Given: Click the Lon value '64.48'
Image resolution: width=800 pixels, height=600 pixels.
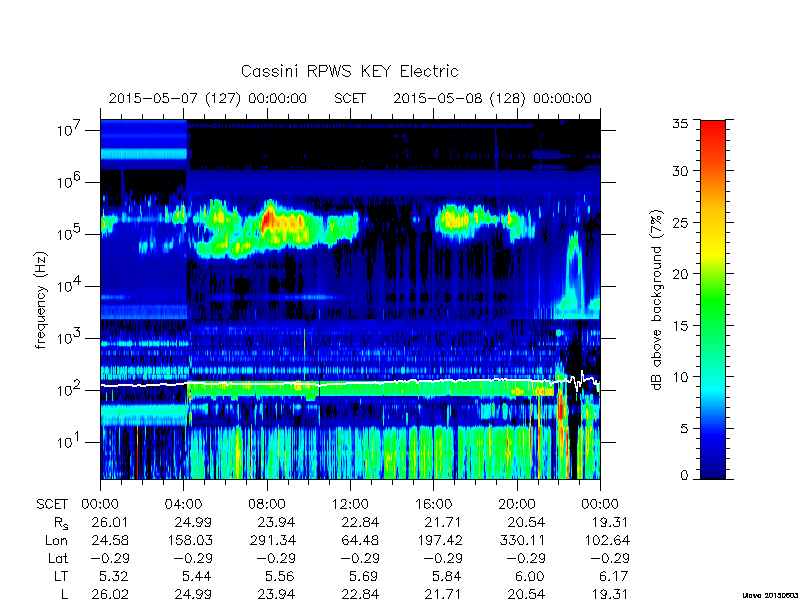Looking at the screenshot, I should pos(360,540).
